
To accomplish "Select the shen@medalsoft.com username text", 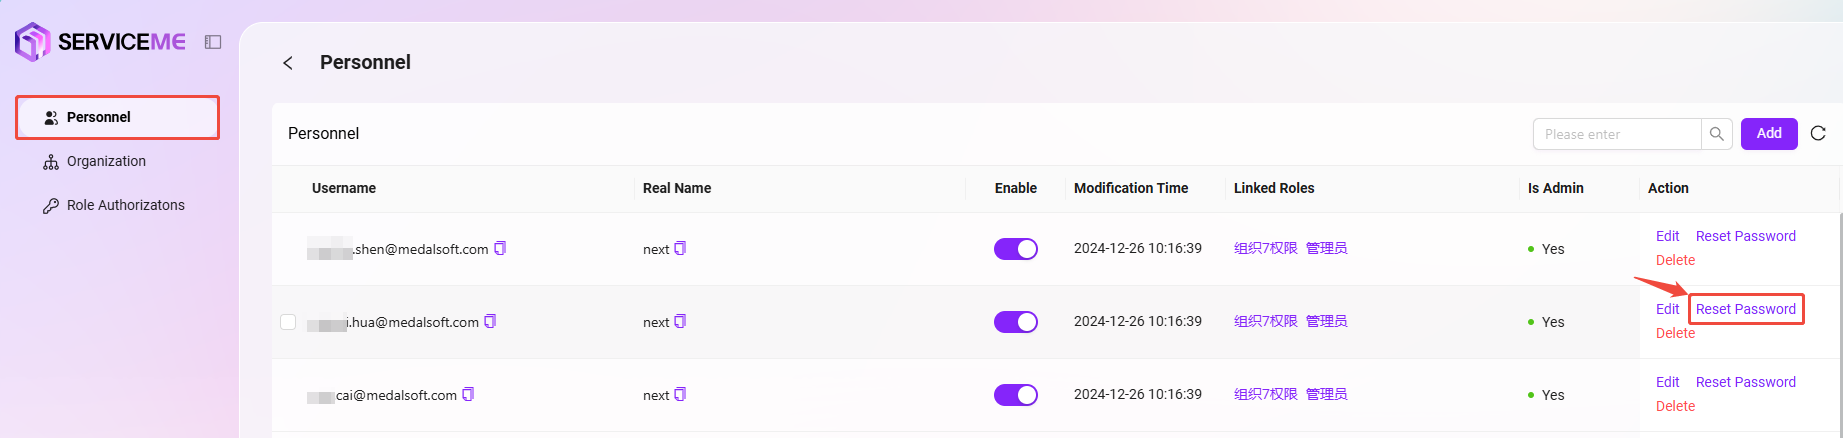I will [398, 249].
